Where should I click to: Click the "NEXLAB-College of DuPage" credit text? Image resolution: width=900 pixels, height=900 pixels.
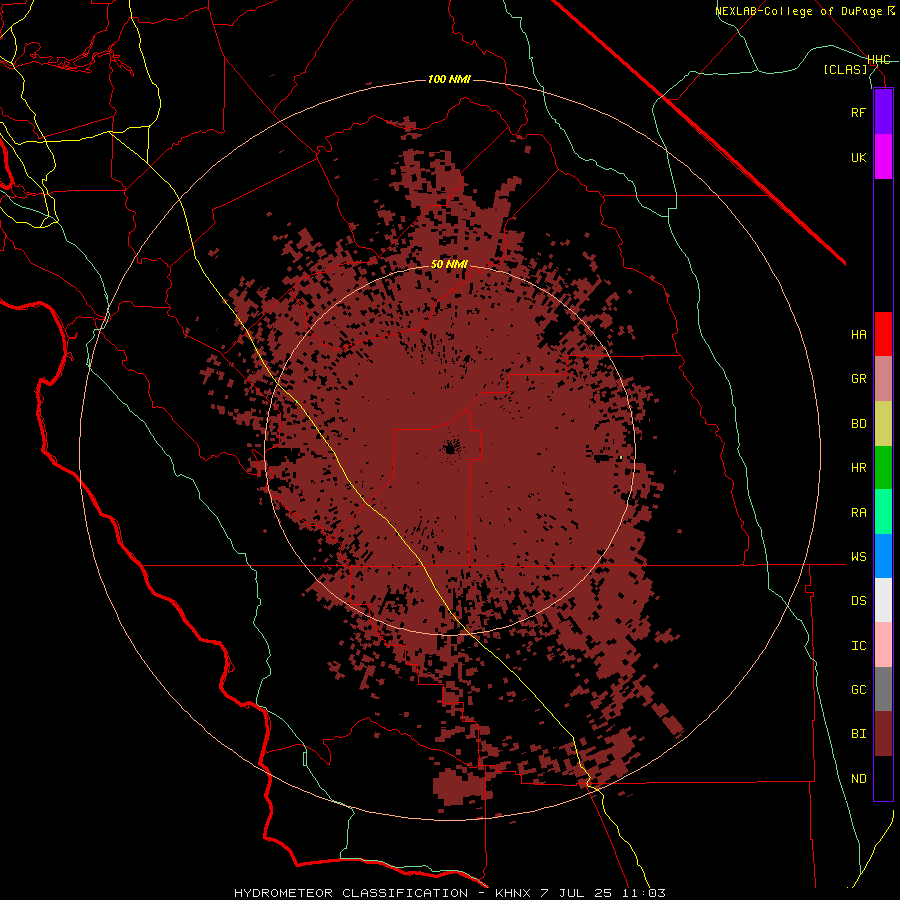click(x=800, y=11)
